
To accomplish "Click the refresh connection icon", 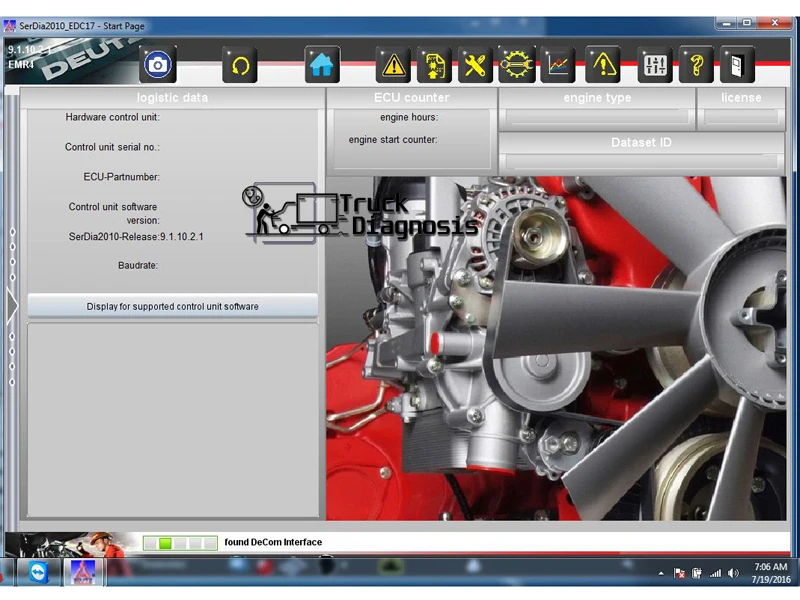I will pyautogui.click(x=239, y=64).
